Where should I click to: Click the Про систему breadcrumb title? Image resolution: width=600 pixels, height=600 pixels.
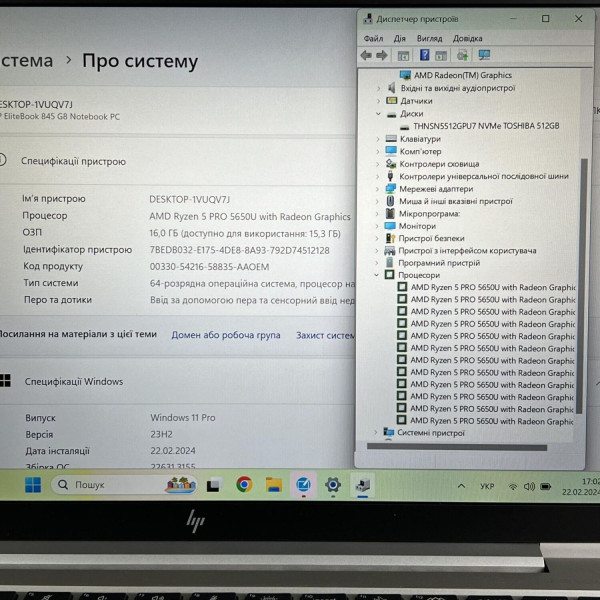click(x=140, y=61)
